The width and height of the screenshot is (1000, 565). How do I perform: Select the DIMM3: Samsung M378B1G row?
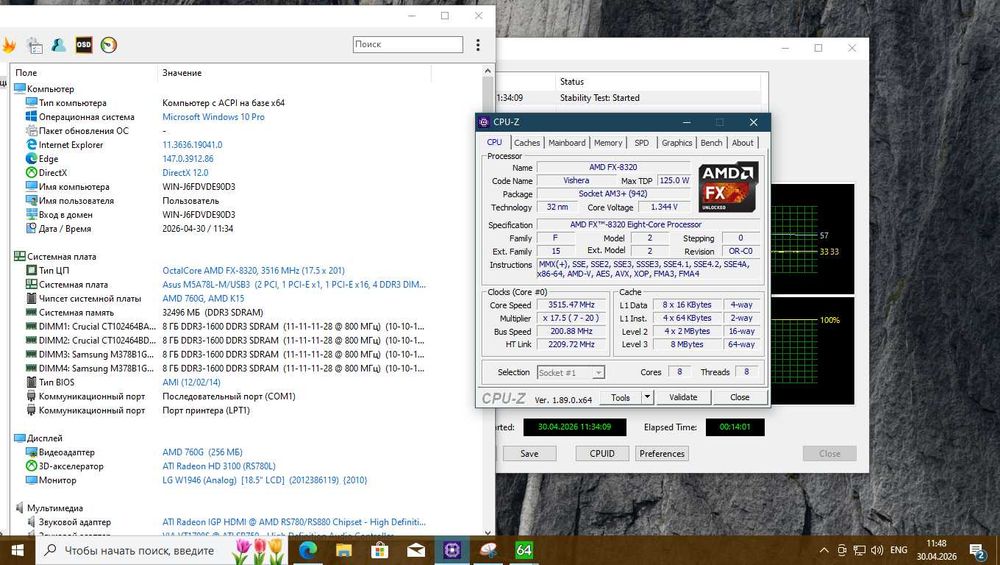226,355
